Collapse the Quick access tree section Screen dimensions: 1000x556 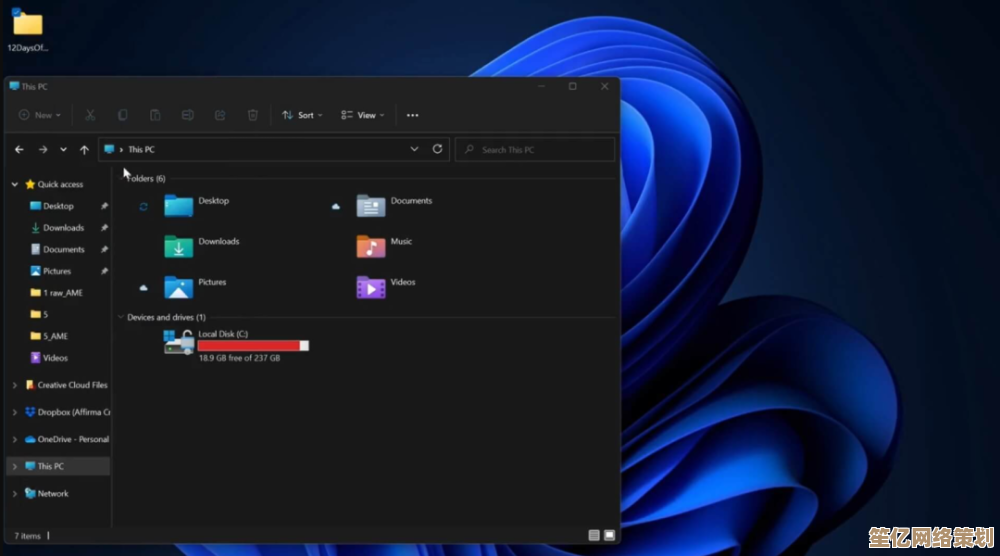coord(15,184)
